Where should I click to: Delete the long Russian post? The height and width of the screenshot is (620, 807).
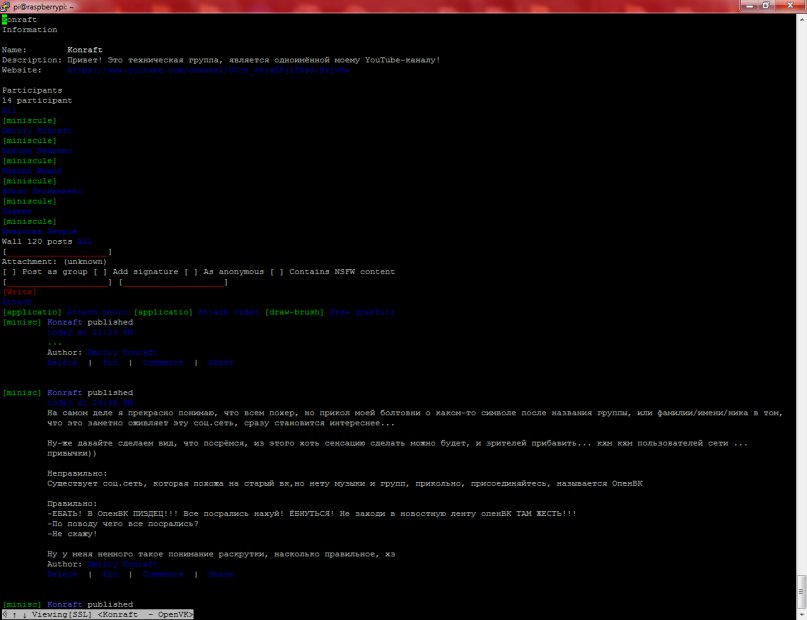click(x=62, y=574)
